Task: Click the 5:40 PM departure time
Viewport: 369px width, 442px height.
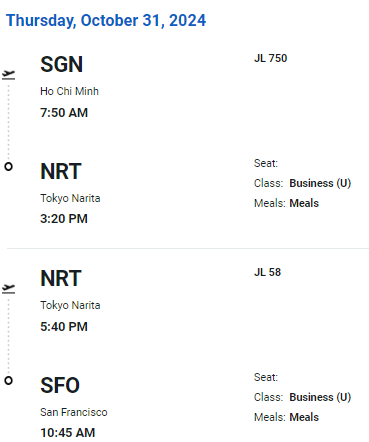Action: point(64,327)
